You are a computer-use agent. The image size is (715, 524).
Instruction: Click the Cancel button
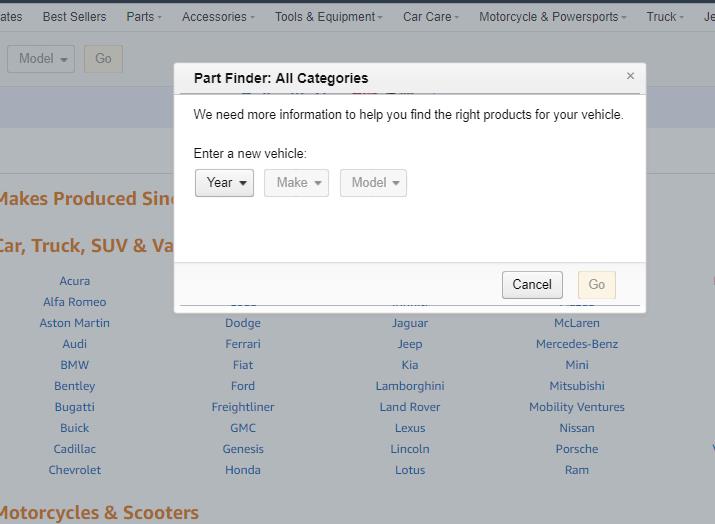(532, 285)
